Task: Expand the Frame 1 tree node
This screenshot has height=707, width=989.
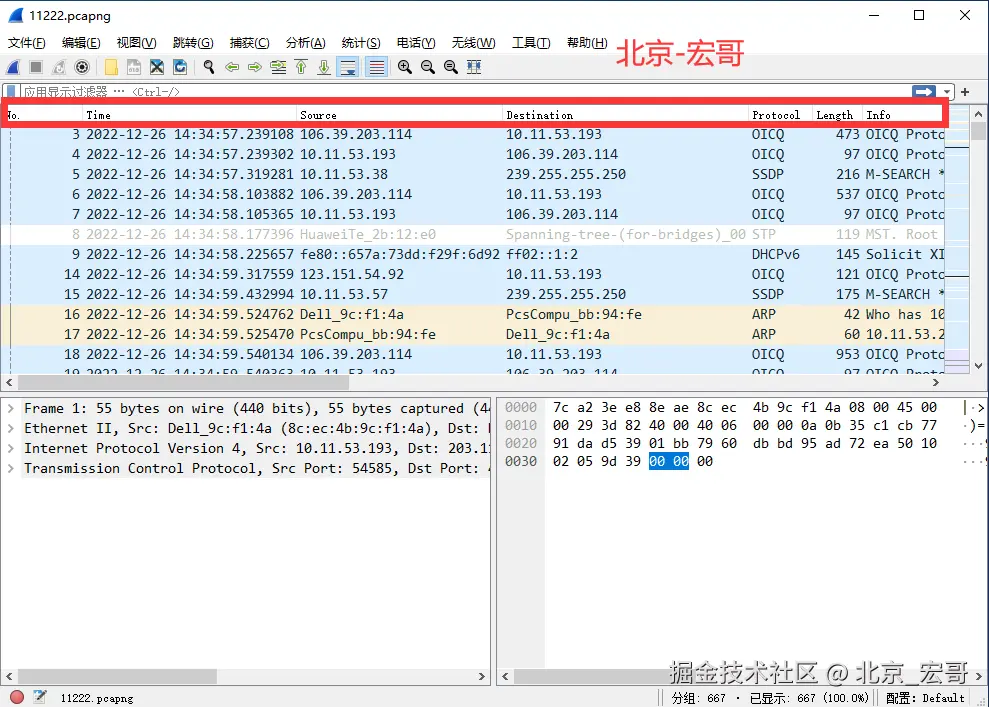Action: point(11,409)
